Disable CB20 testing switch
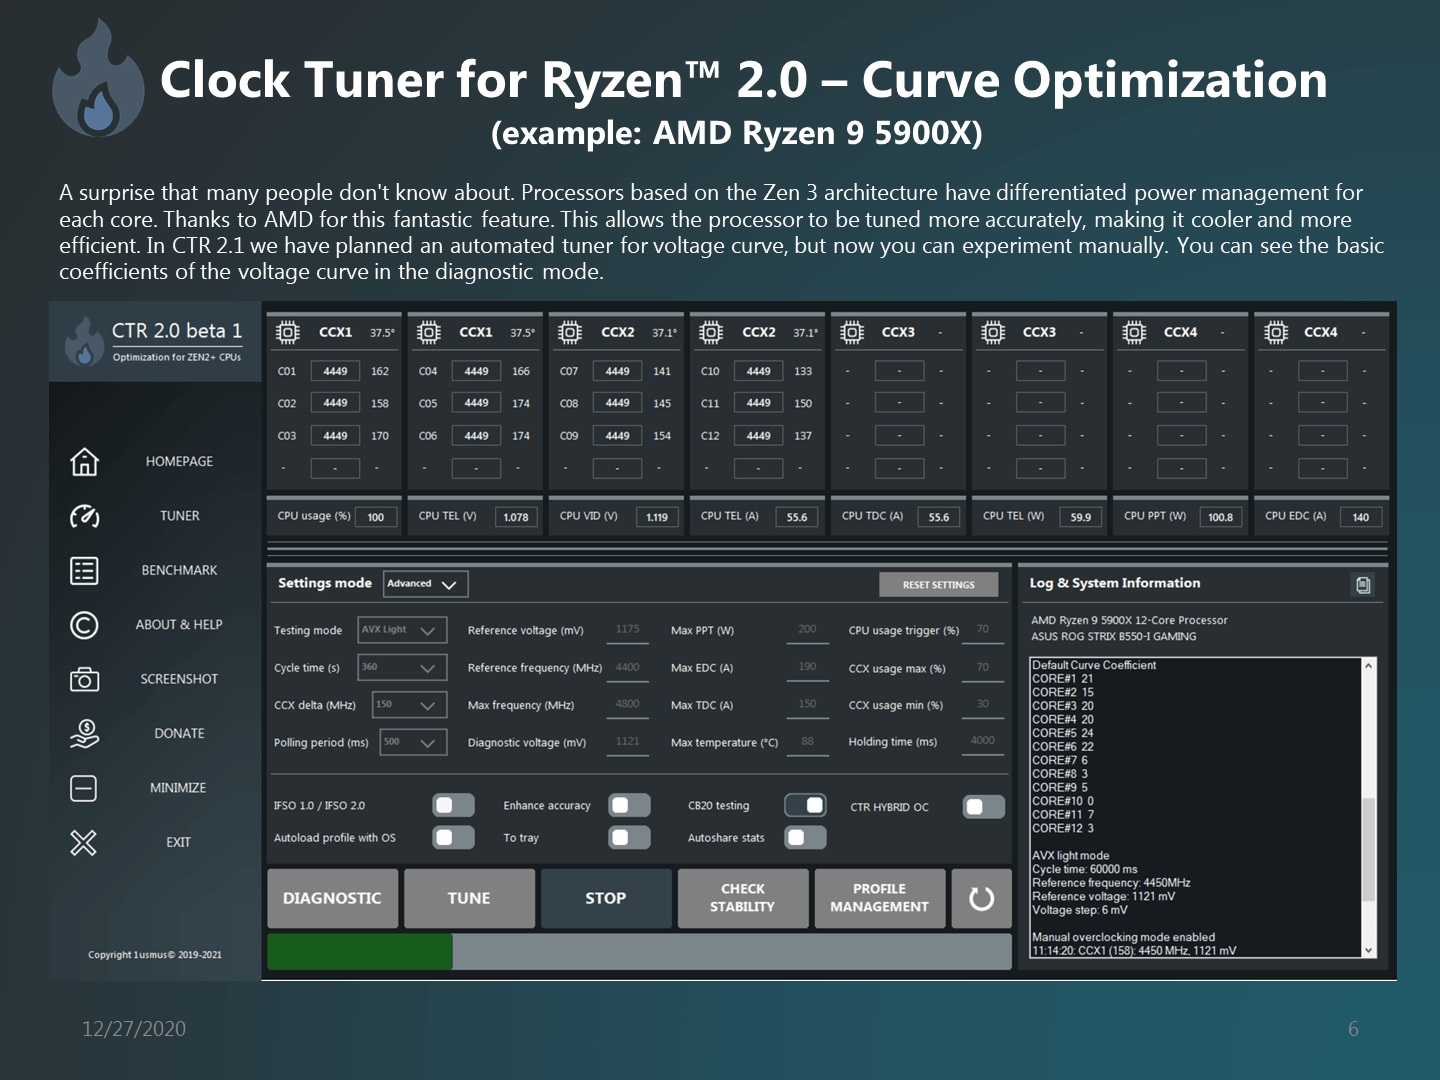Viewport: 1440px width, 1080px height. click(805, 805)
